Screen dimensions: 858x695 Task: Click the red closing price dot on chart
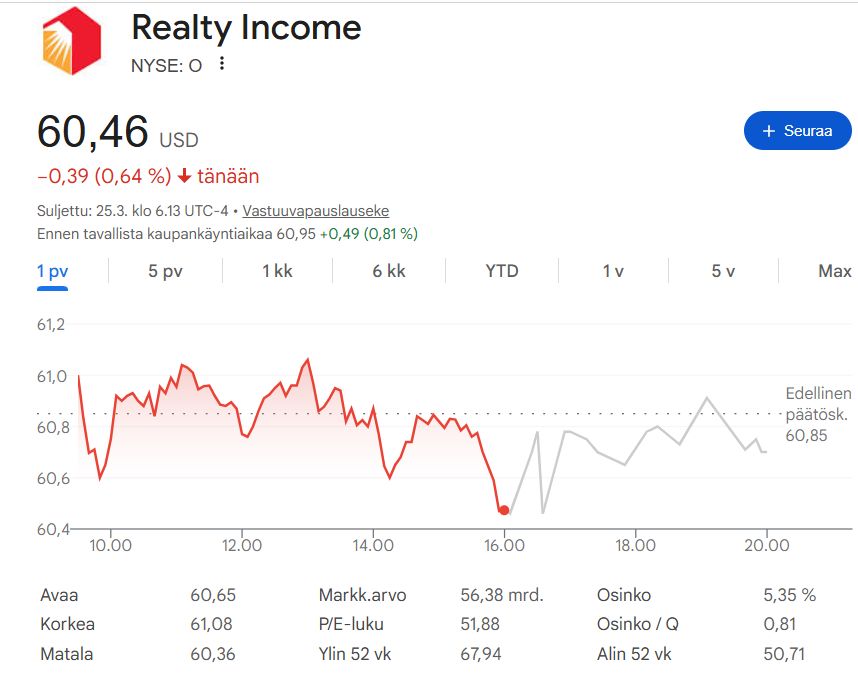[503, 510]
